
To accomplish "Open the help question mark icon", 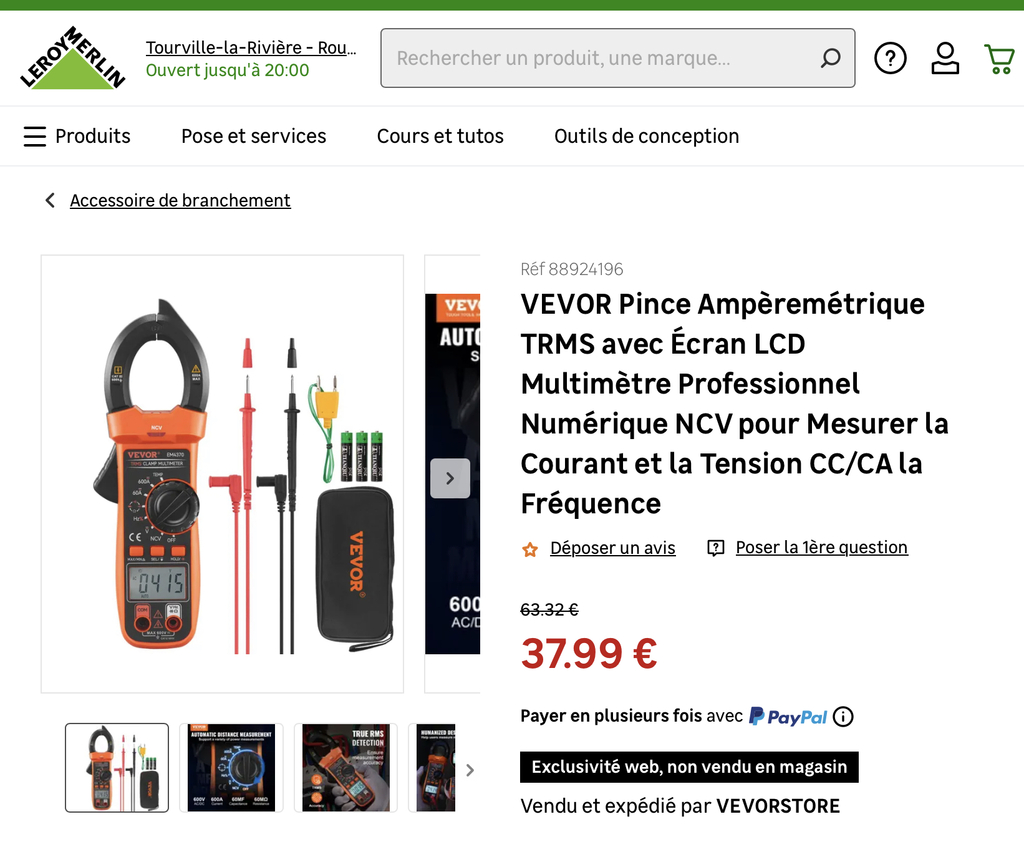I will [890, 58].
